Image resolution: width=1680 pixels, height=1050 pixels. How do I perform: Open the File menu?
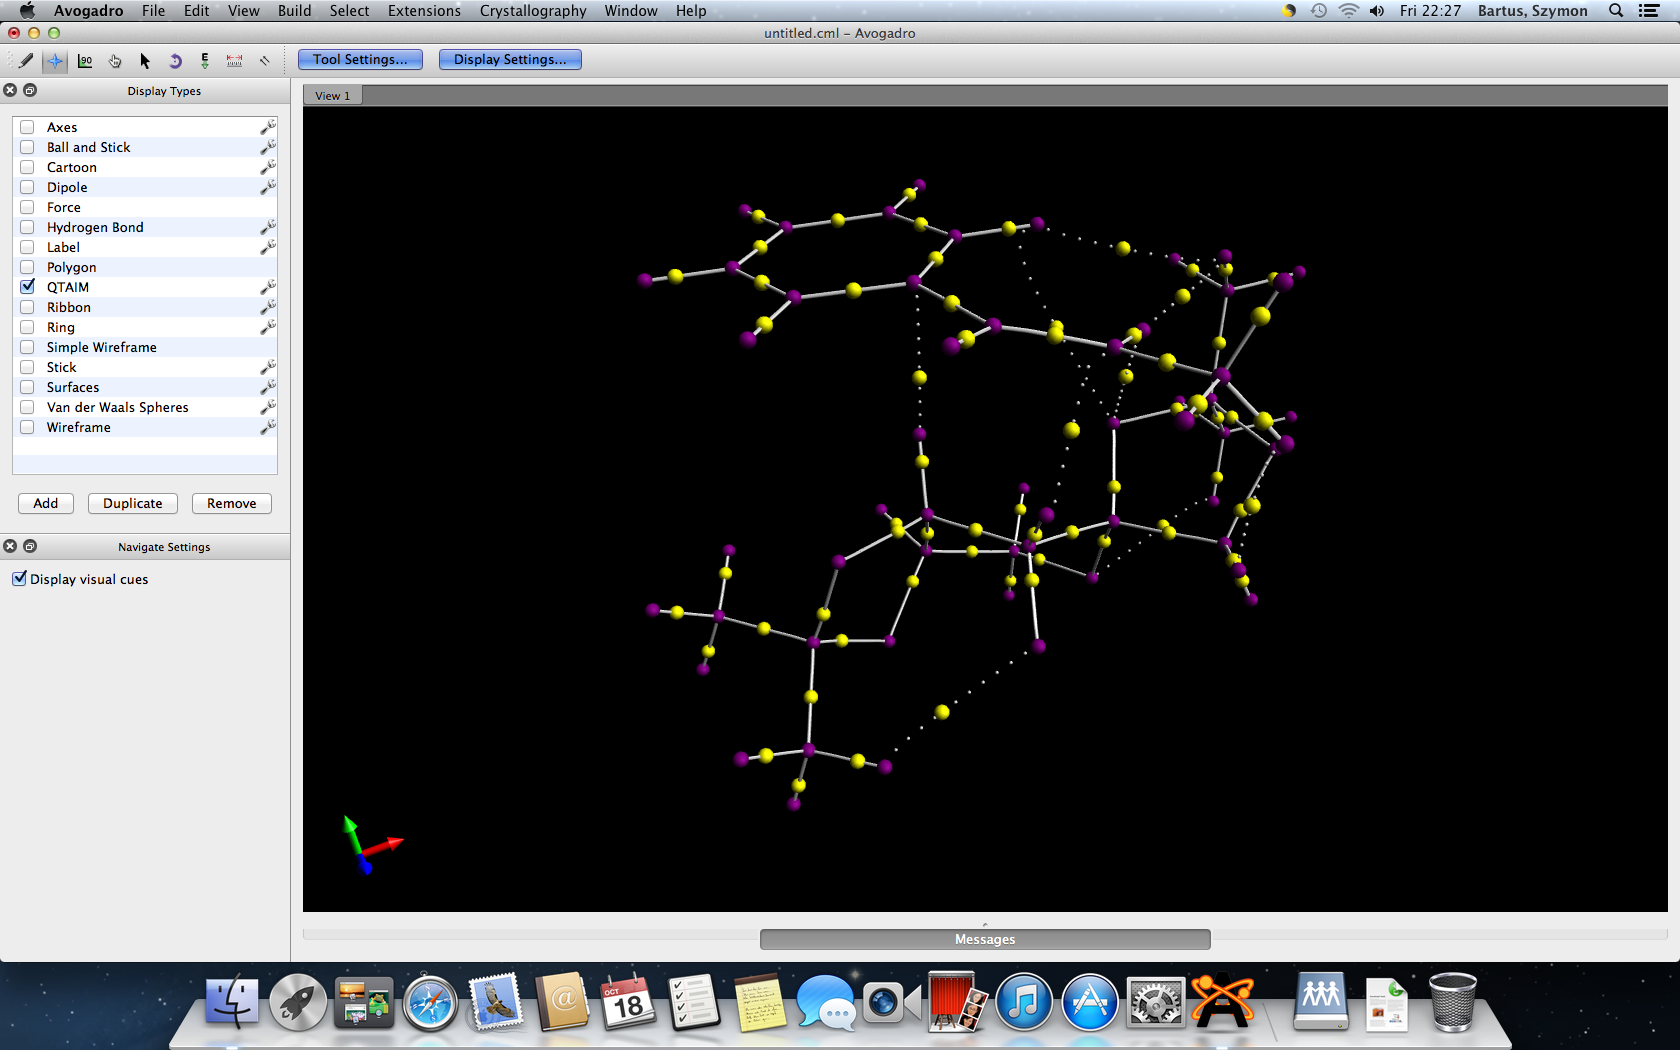(153, 11)
